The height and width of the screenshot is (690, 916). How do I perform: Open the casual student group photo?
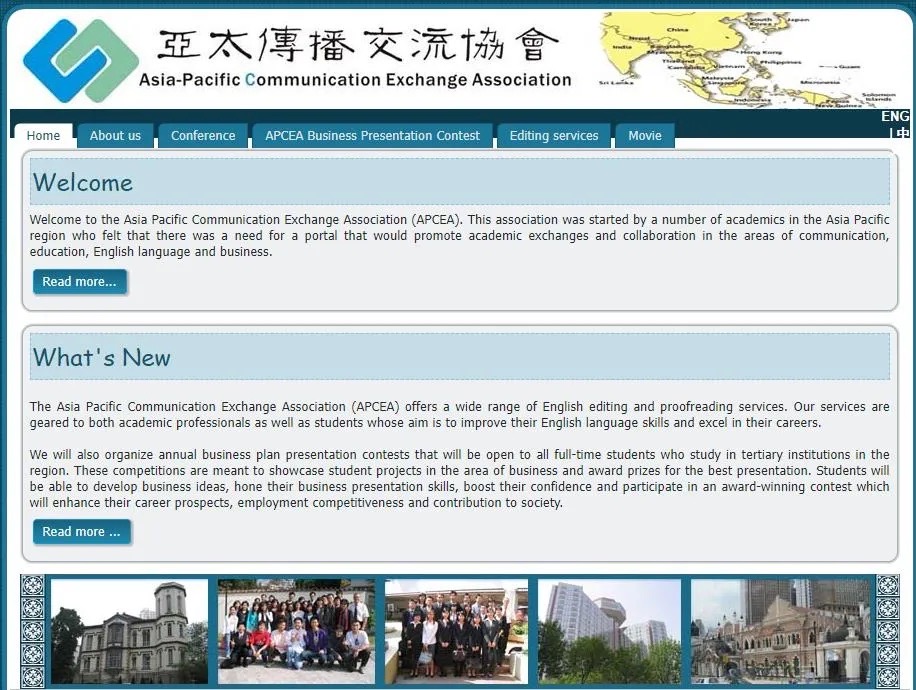296,631
